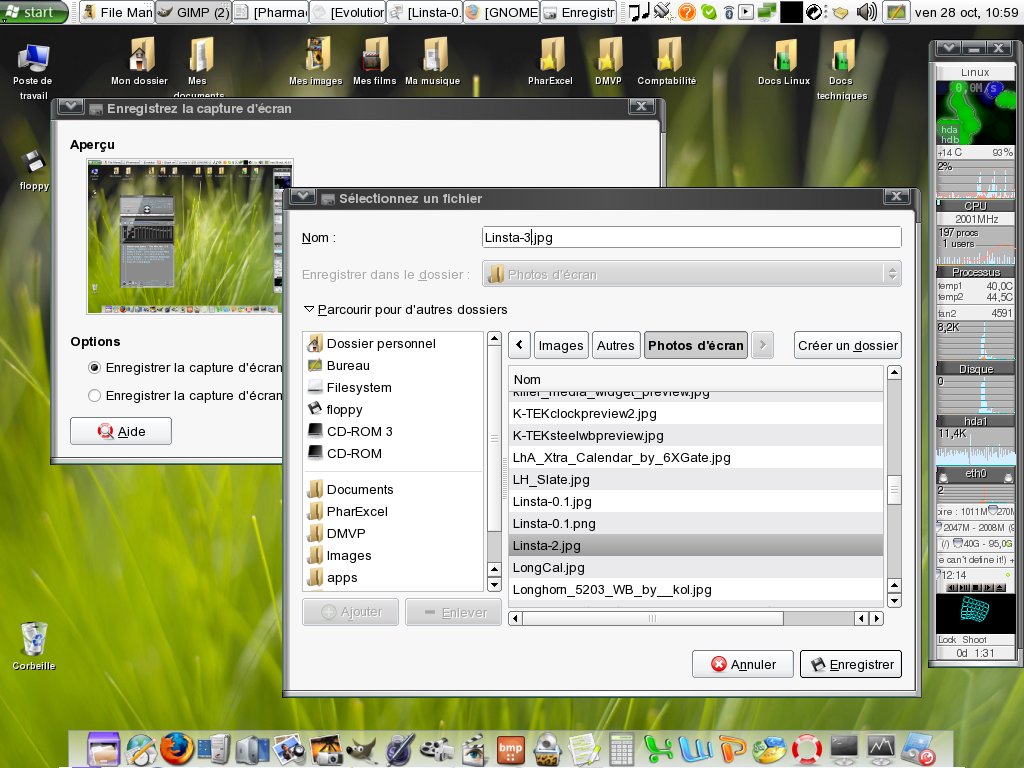This screenshot has height=768, width=1024.
Task: Click the path bar right arrow button
Action: pyautogui.click(x=762, y=345)
